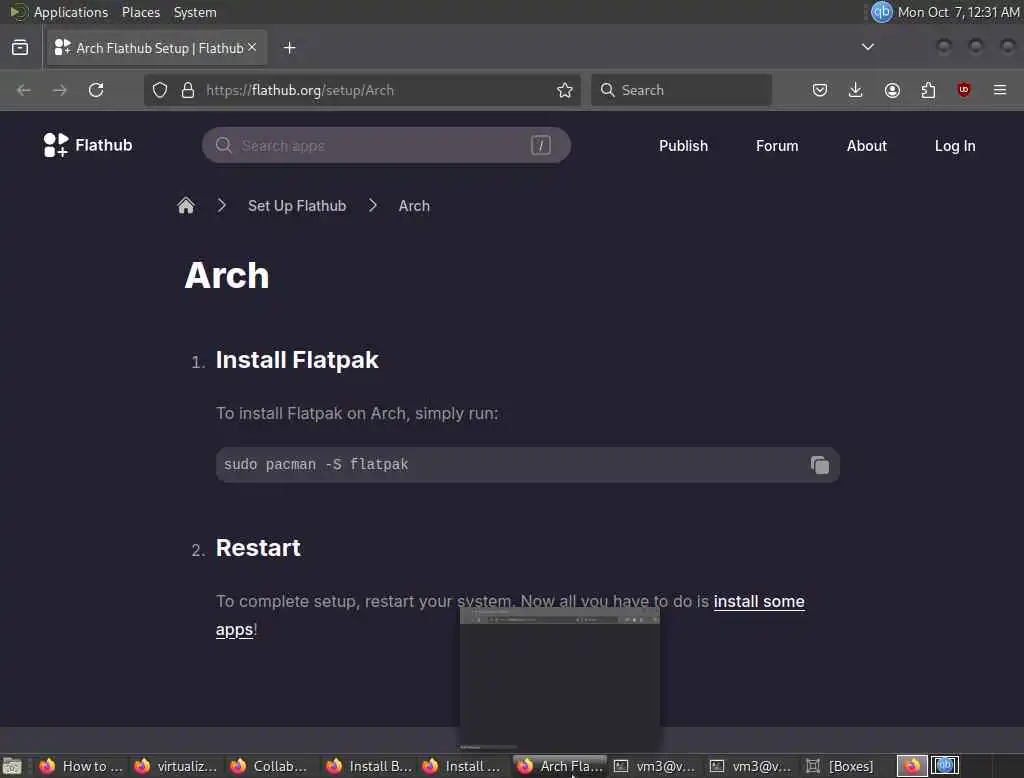Focus the Flathub Search apps field
The image size is (1024, 778).
(386, 145)
